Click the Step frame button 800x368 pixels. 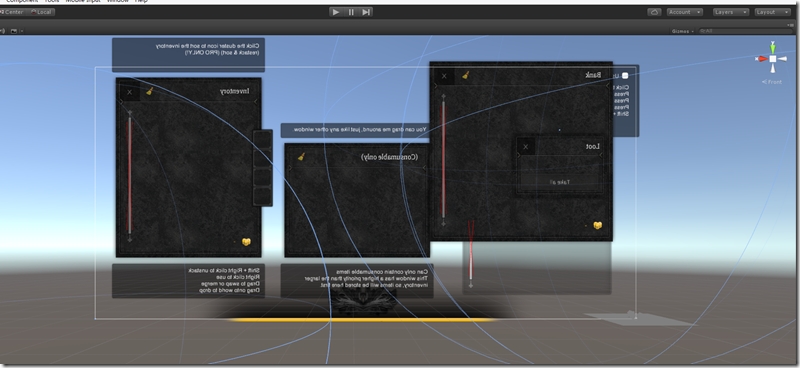click(366, 12)
